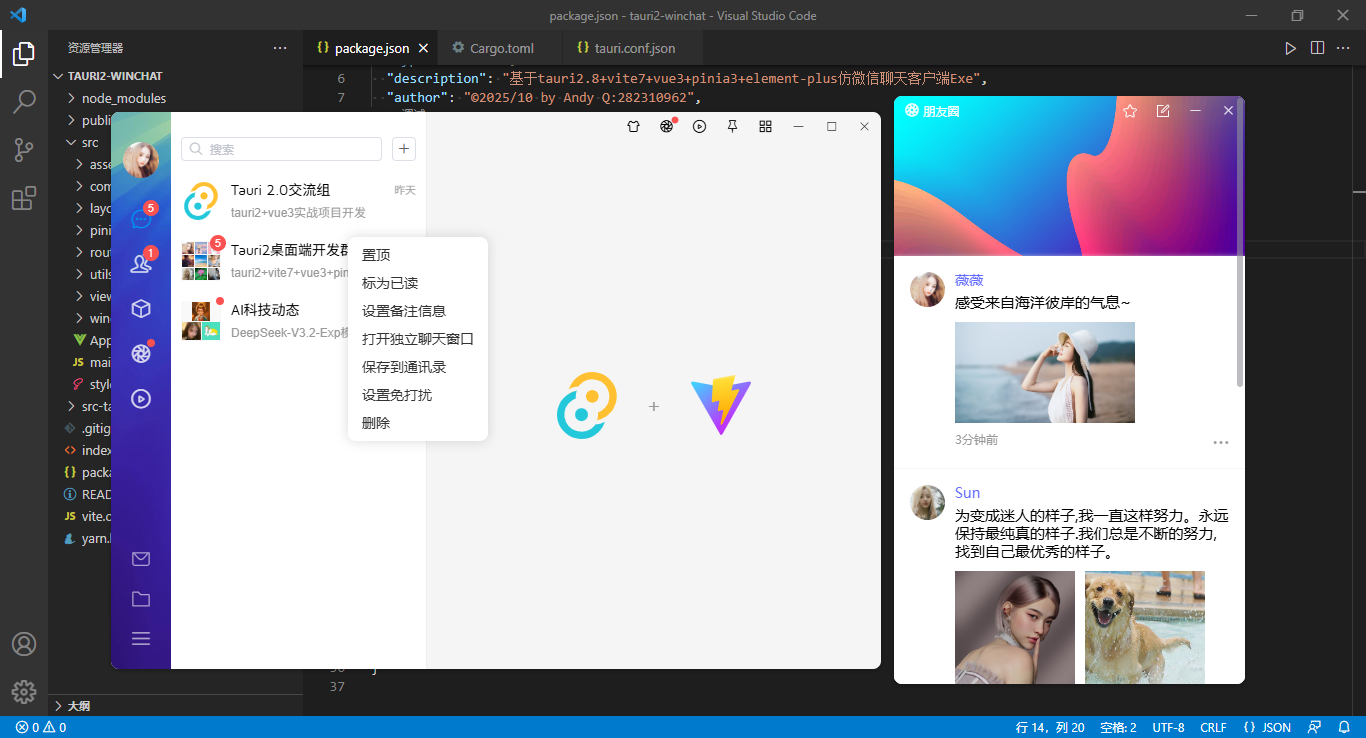
Task: Open editor more actions ellipsis in VS Code
Action: point(1343,48)
